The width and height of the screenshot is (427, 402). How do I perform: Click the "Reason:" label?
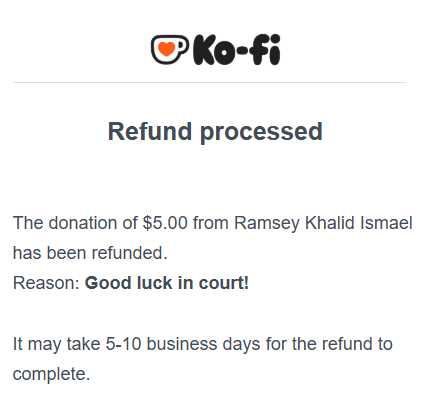(x=46, y=283)
